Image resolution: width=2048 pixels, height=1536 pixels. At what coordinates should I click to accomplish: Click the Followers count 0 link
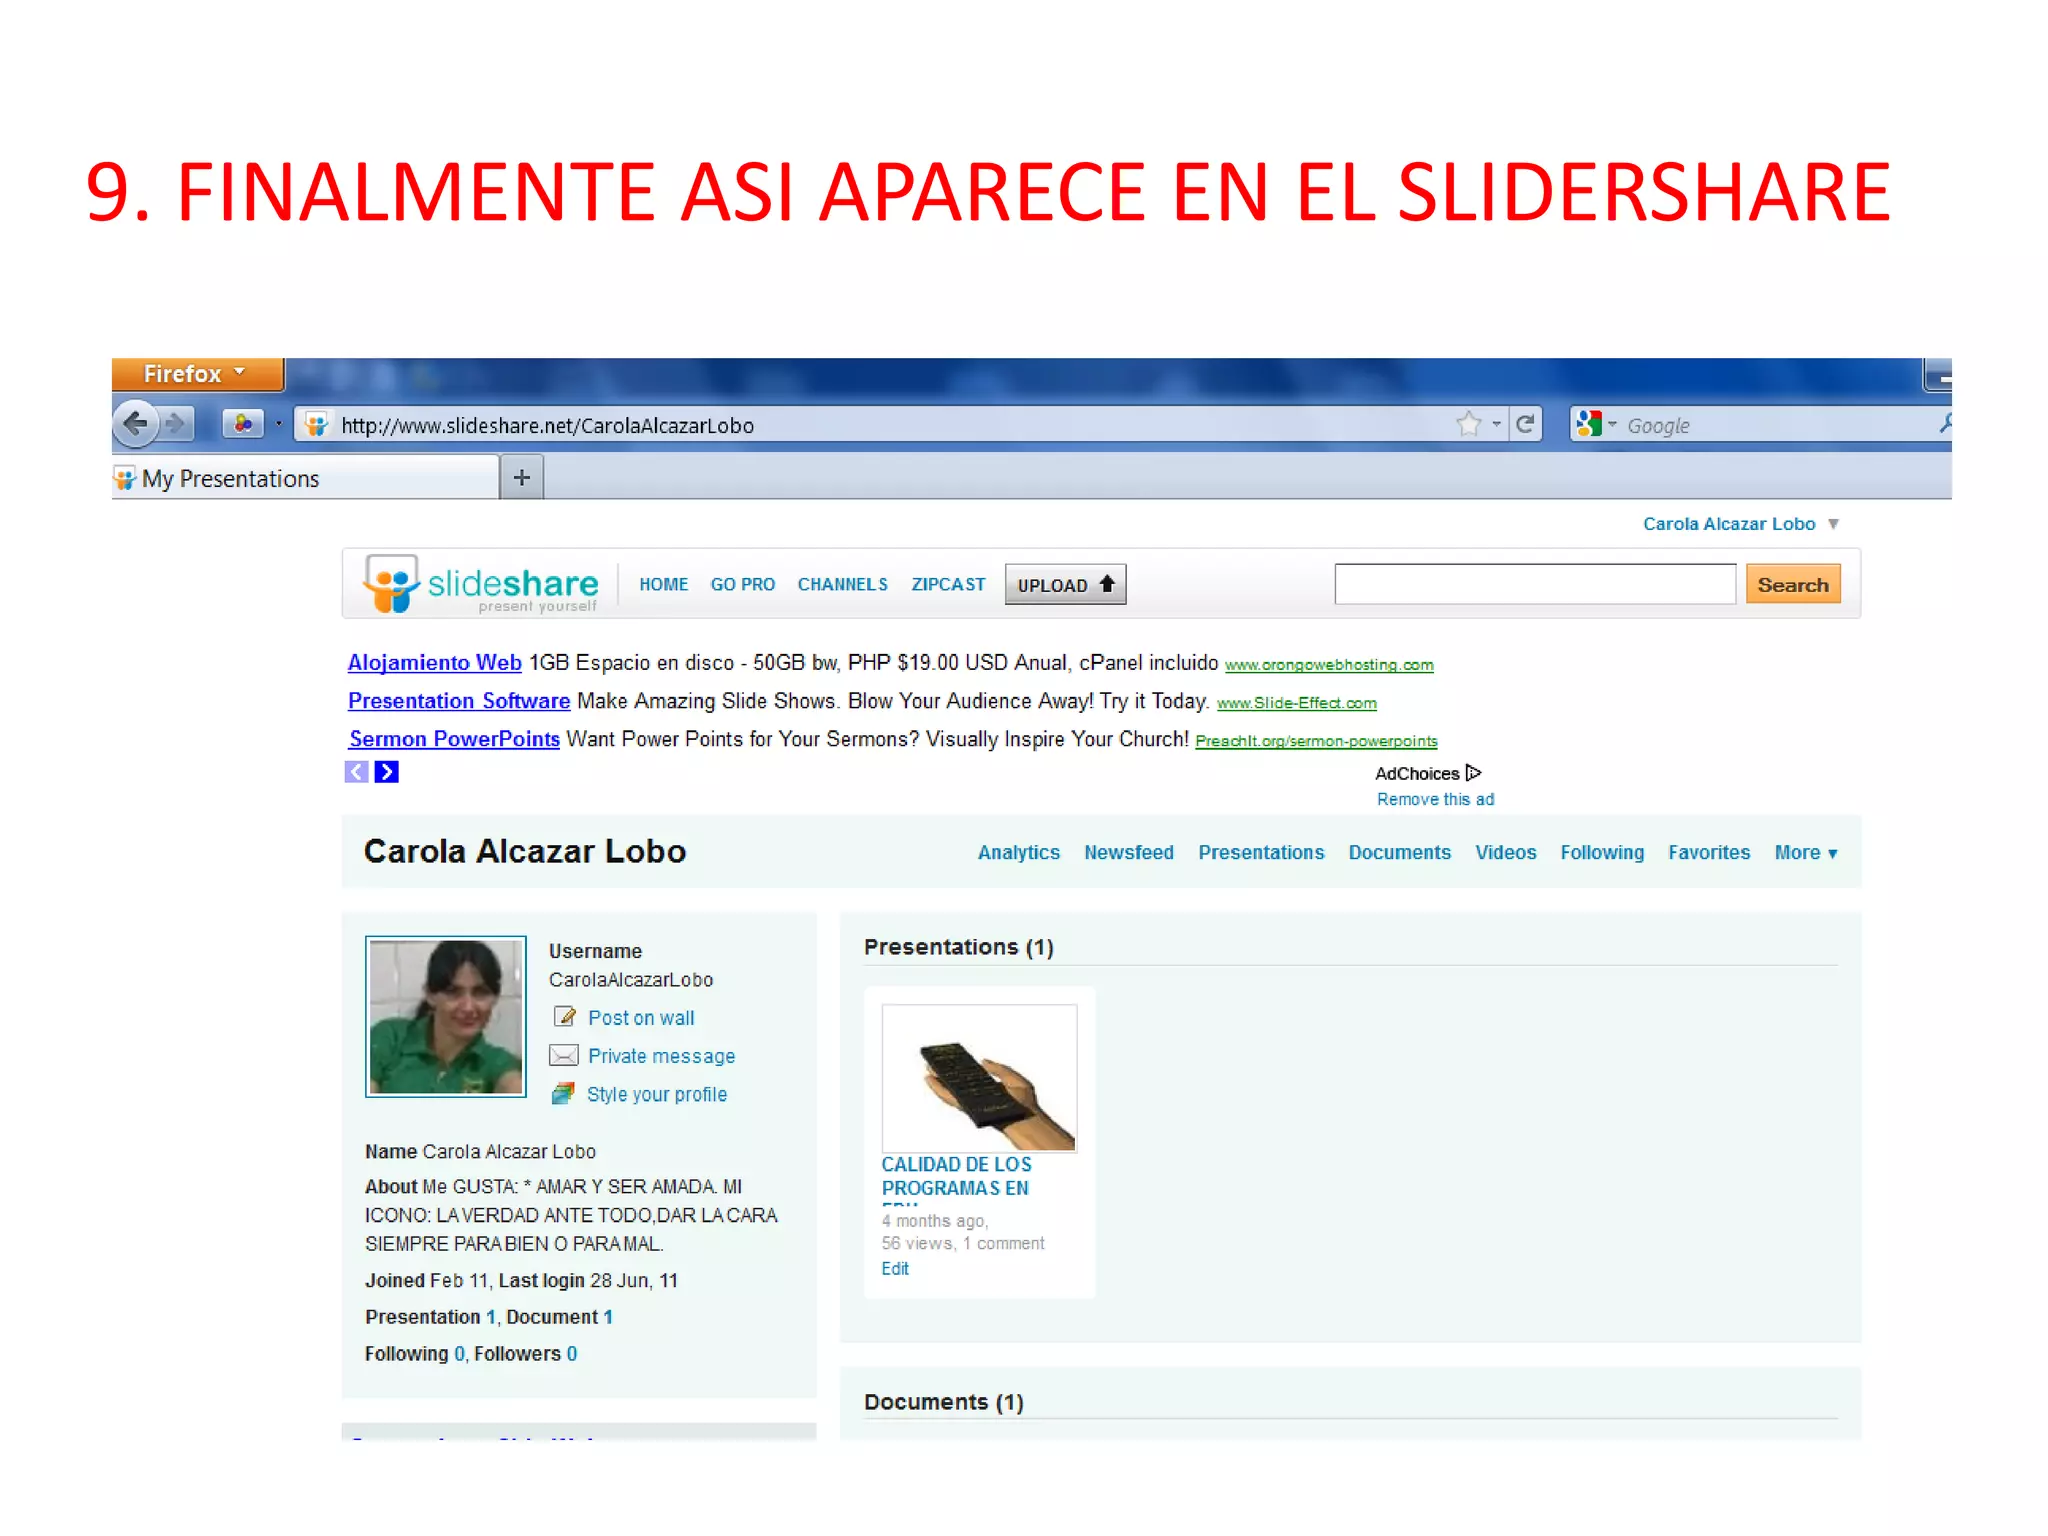pyautogui.click(x=572, y=1354)
